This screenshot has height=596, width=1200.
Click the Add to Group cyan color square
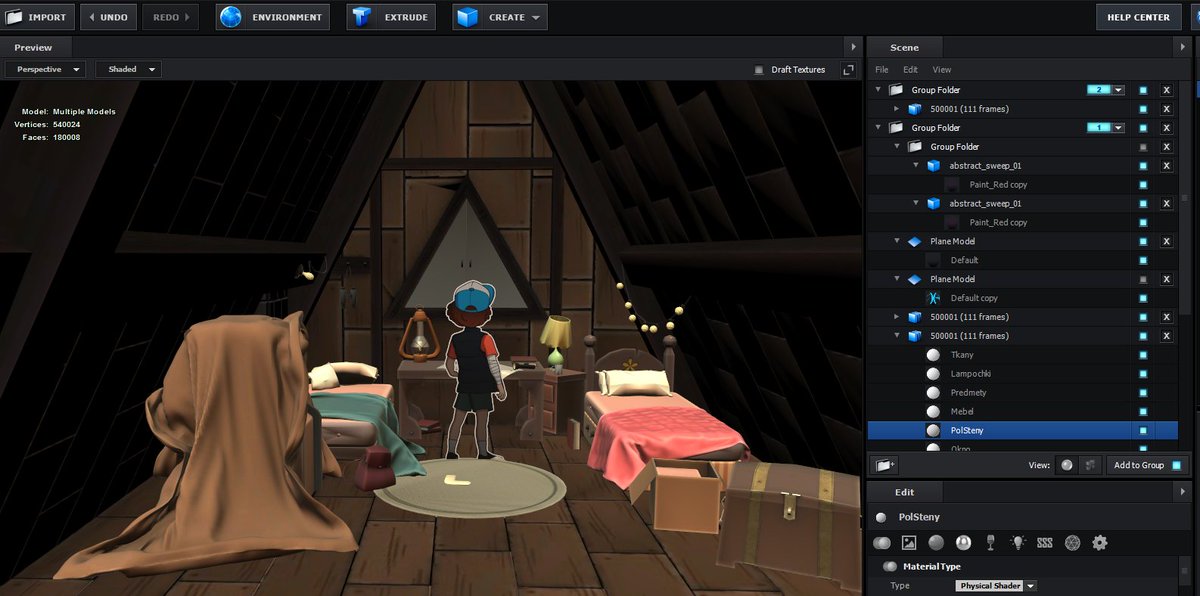[x=1176, y=465]
